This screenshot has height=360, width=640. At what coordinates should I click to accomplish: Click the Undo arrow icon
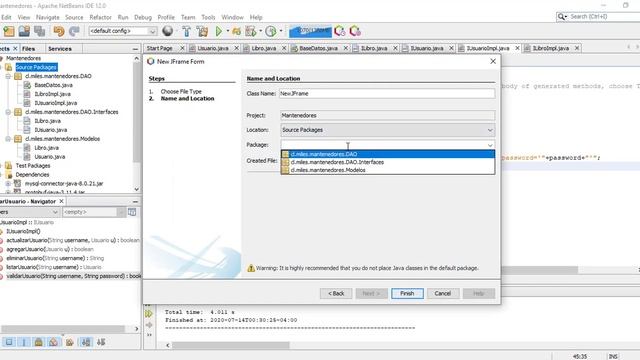[59, 31]
